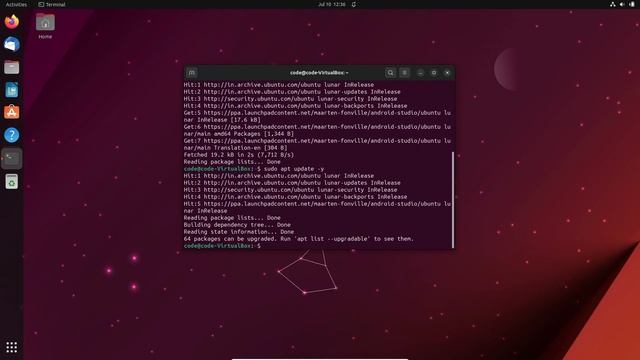This screenshot has height=360, width=640.
Task: Click the terminal title code@code-VirtualBox
Action: [x=319, y=73]
